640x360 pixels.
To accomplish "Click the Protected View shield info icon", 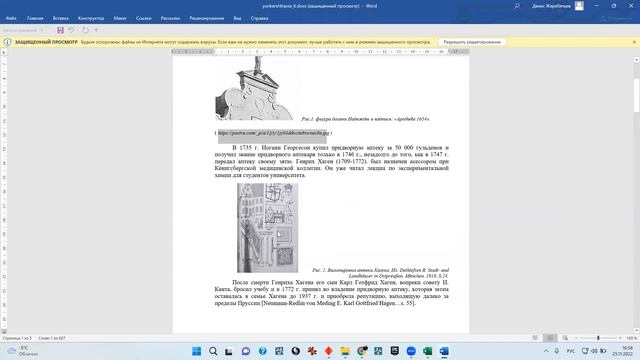I will click(7, 42).
